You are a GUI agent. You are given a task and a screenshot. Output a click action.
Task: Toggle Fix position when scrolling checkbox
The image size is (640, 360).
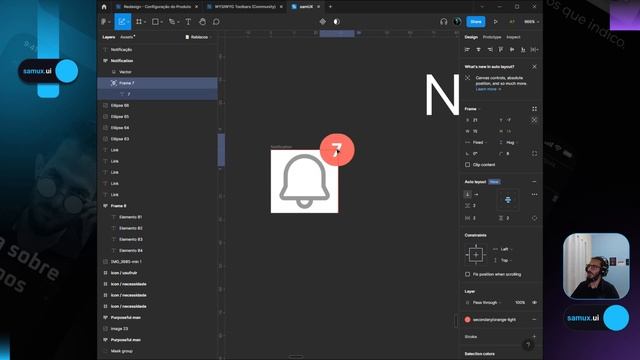(467, 274)
